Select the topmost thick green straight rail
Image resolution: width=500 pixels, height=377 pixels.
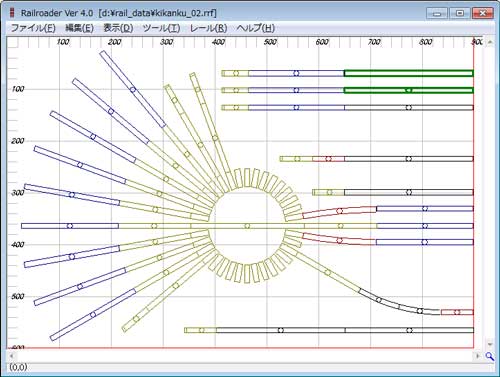pyautogui.click(x=409, y=73)
